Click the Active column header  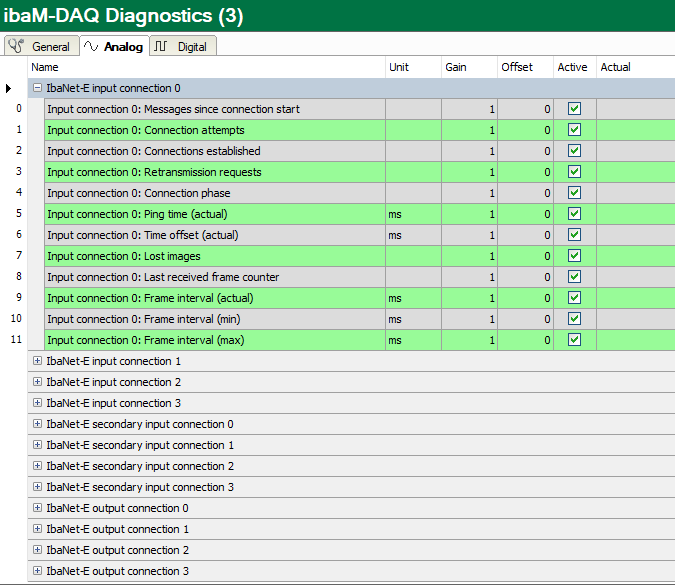pos(575,67)
